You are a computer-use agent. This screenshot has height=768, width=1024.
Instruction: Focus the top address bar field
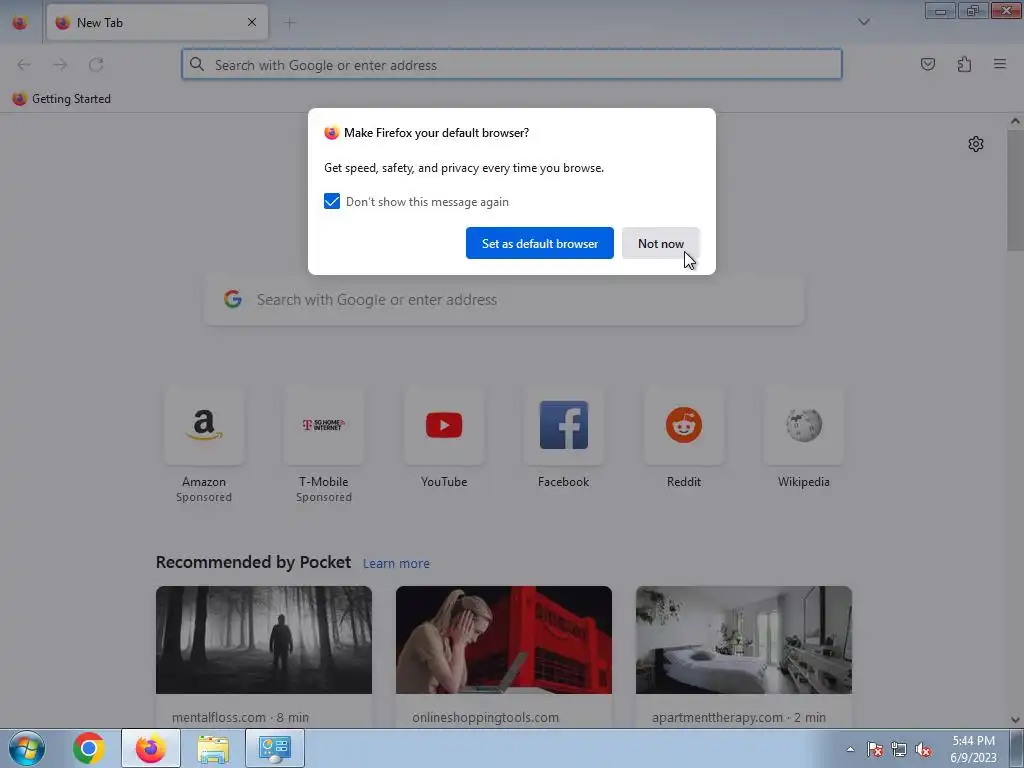(x=512, y=64)
